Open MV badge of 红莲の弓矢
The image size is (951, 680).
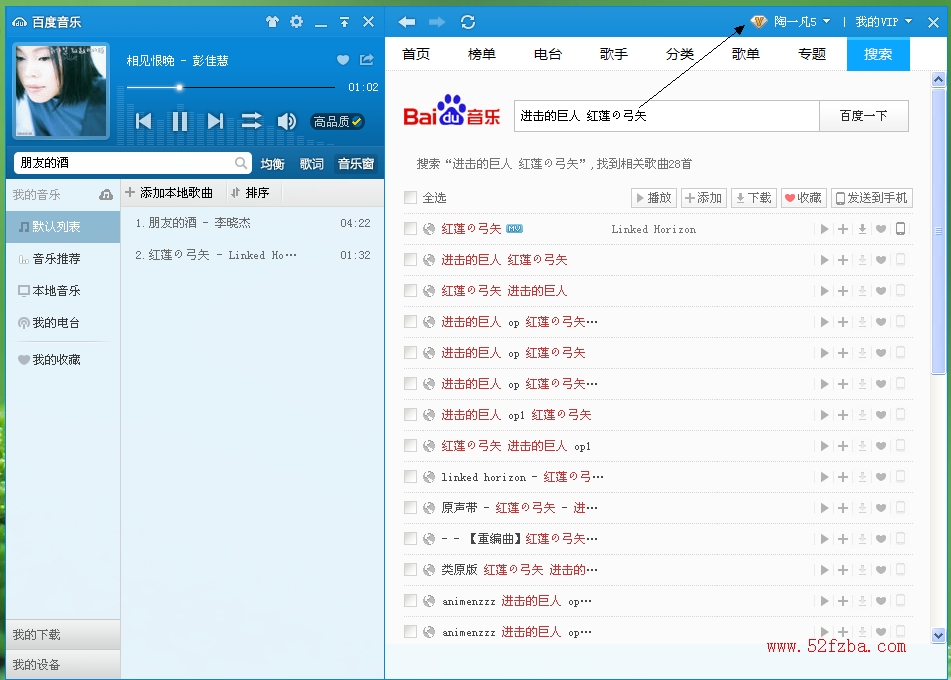(514, 229)
